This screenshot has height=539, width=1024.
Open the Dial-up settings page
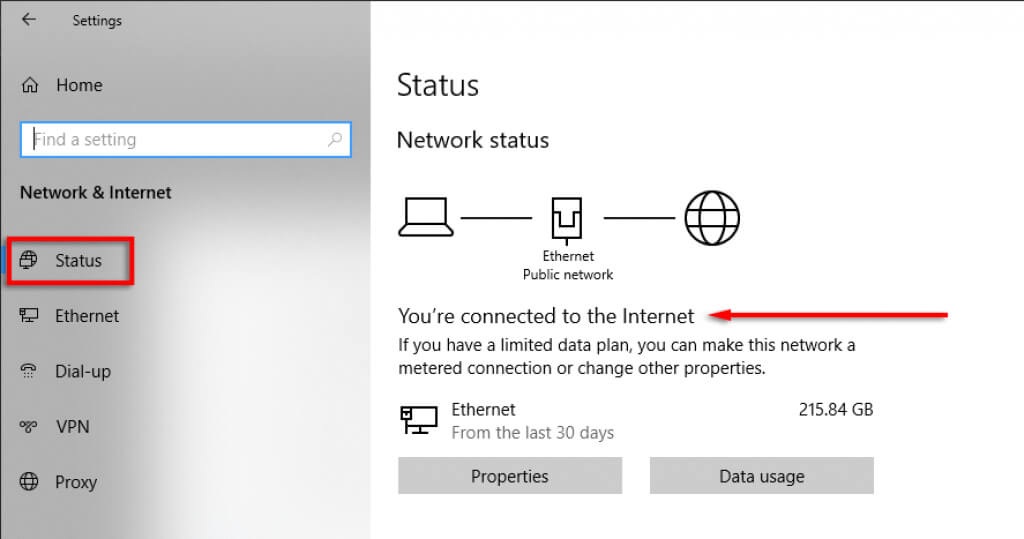click(x=82, y=372)
